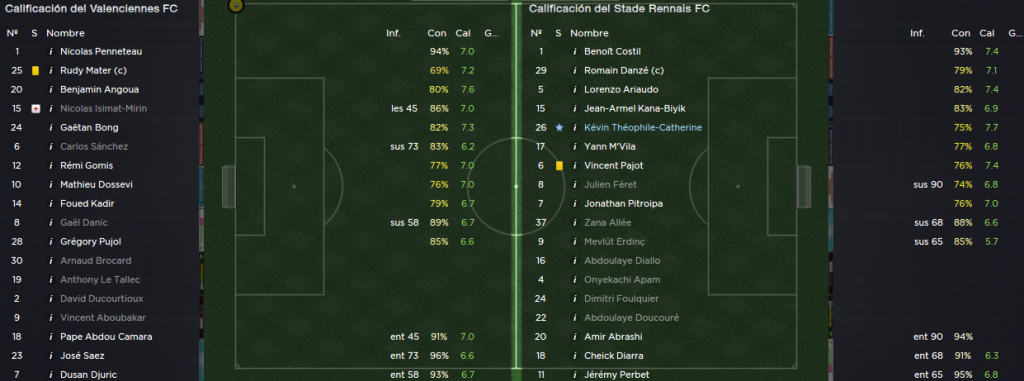Image resolution: width=1024 pixels, height=381 pixels.
Task: Click Vincent Pajot's yellow card icon
Action: click(559, 165)
